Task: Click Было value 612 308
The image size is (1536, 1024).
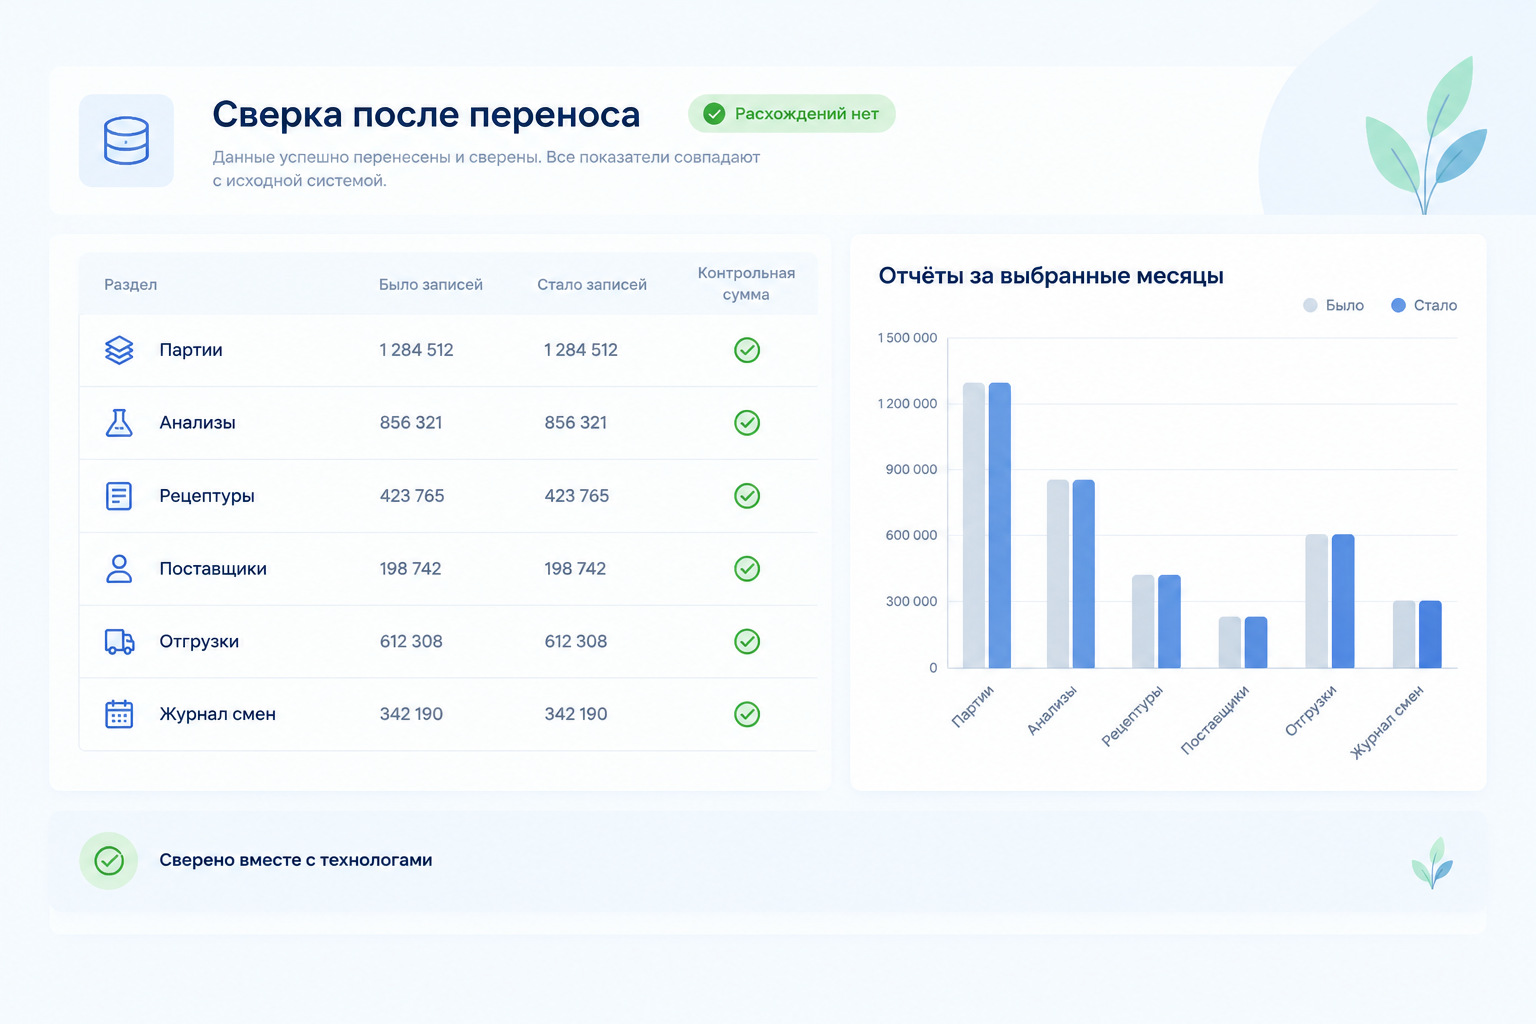Action: (411, 642)
